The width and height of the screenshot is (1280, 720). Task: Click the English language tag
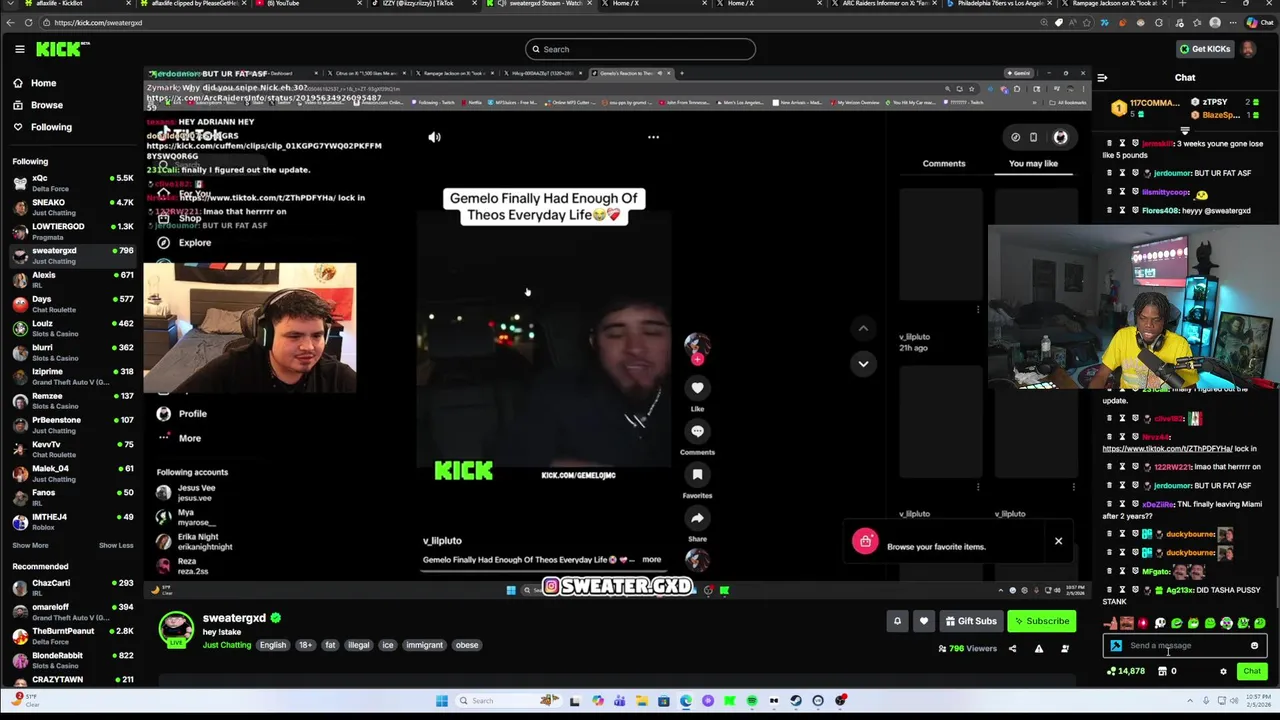click(273, 645)
